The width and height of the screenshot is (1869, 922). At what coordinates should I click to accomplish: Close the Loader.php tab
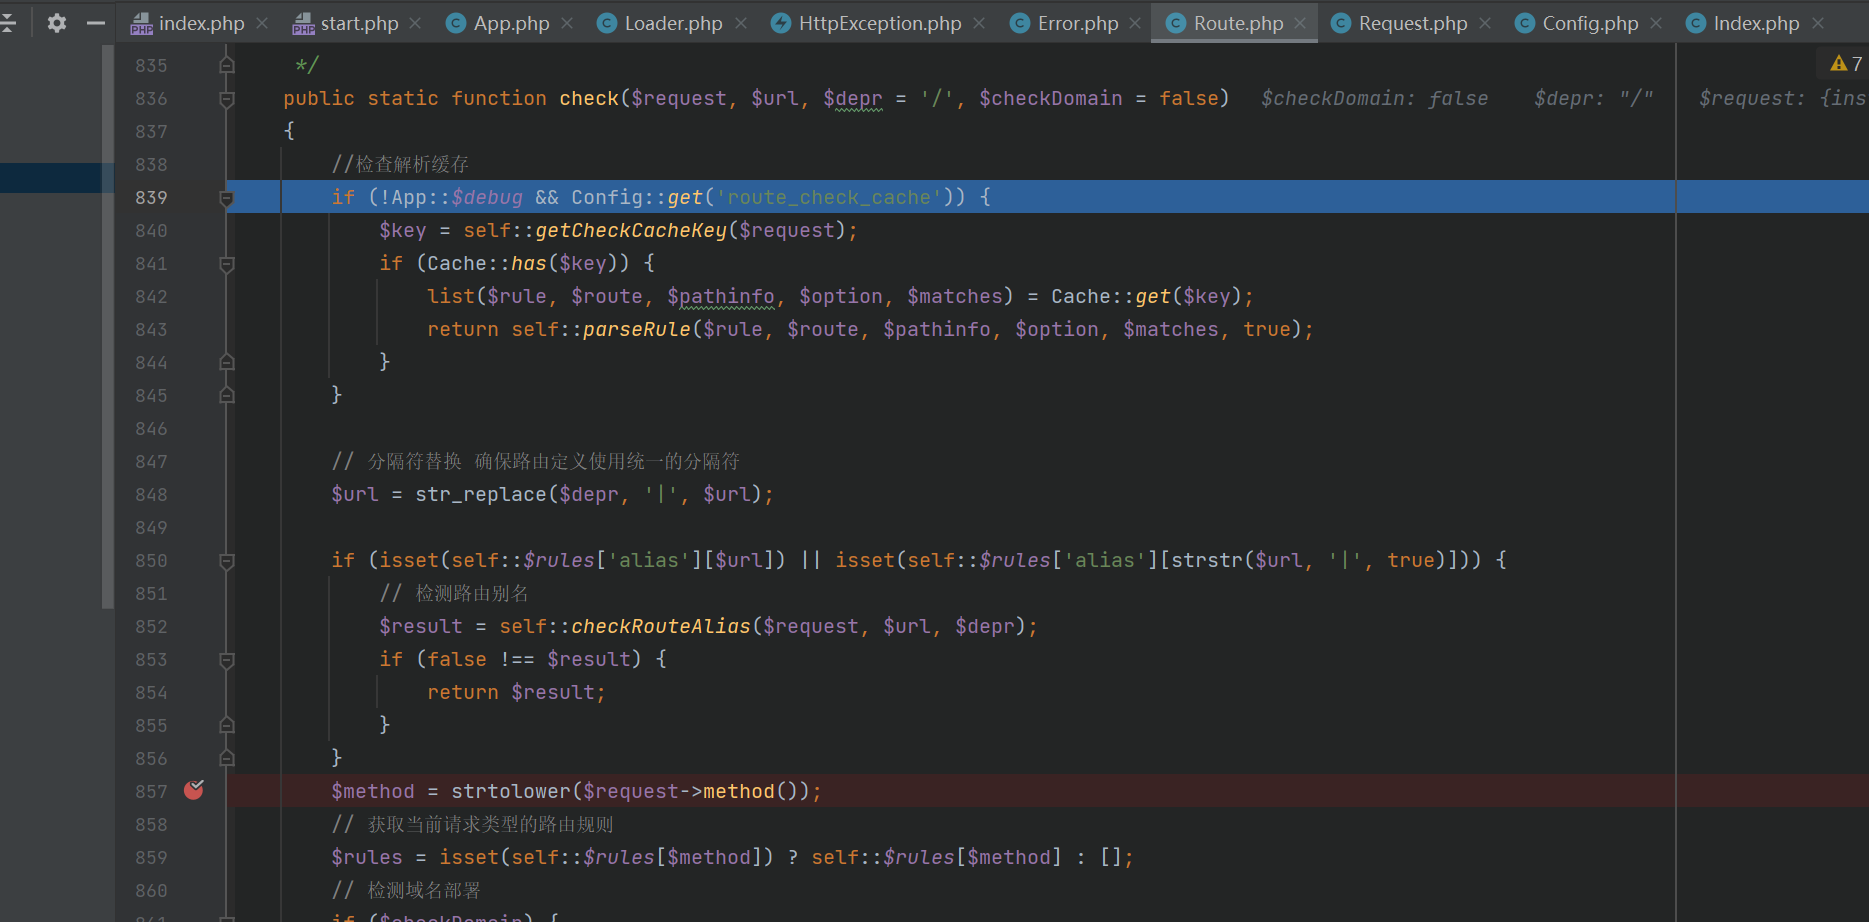[x=741, y=23]
